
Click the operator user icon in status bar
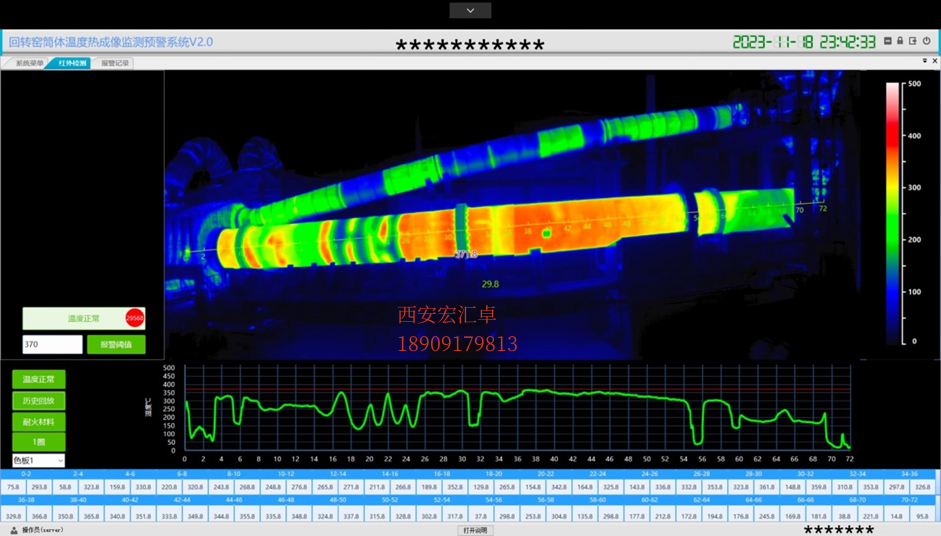click(14, 531)
